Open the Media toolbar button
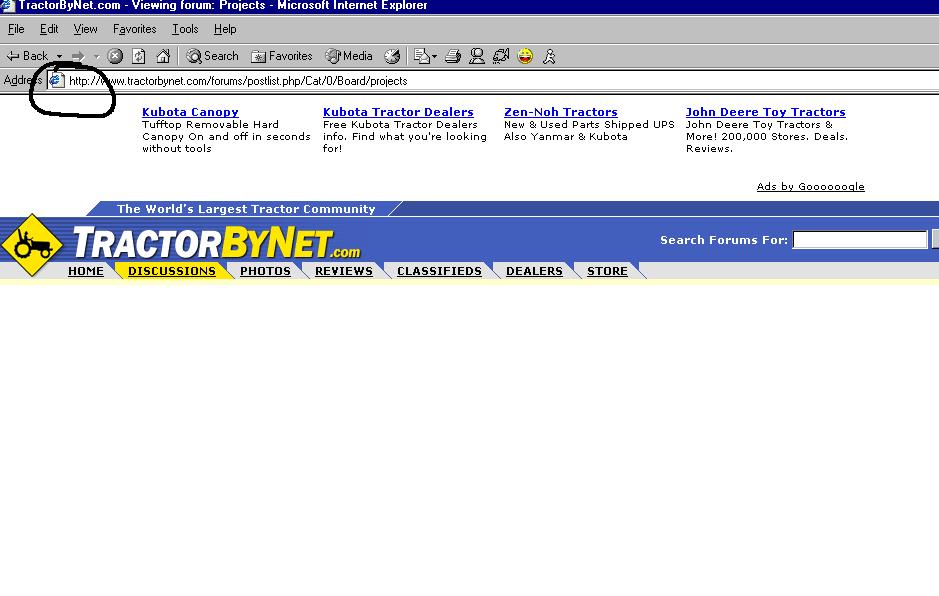Image resolution: width=939 pixels, height=596 pixels. coord(349,56)
